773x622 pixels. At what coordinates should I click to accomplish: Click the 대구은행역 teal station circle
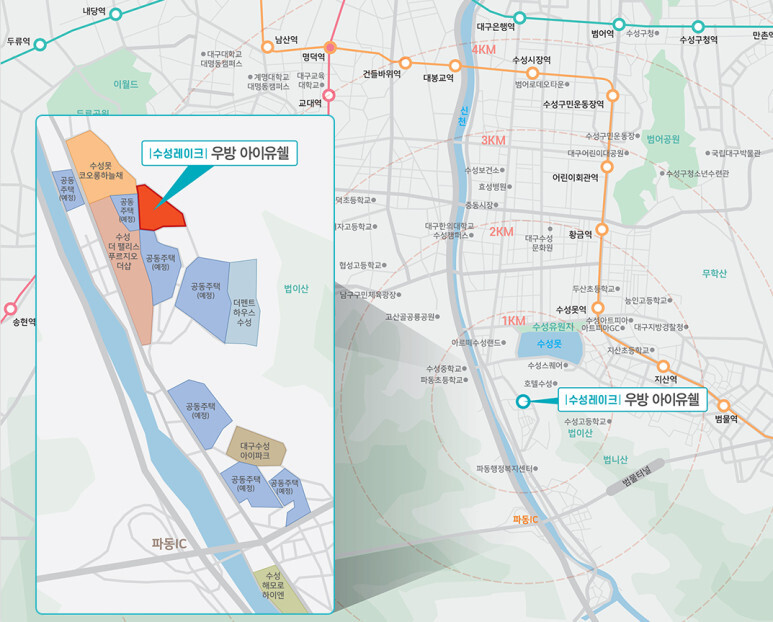520,18
